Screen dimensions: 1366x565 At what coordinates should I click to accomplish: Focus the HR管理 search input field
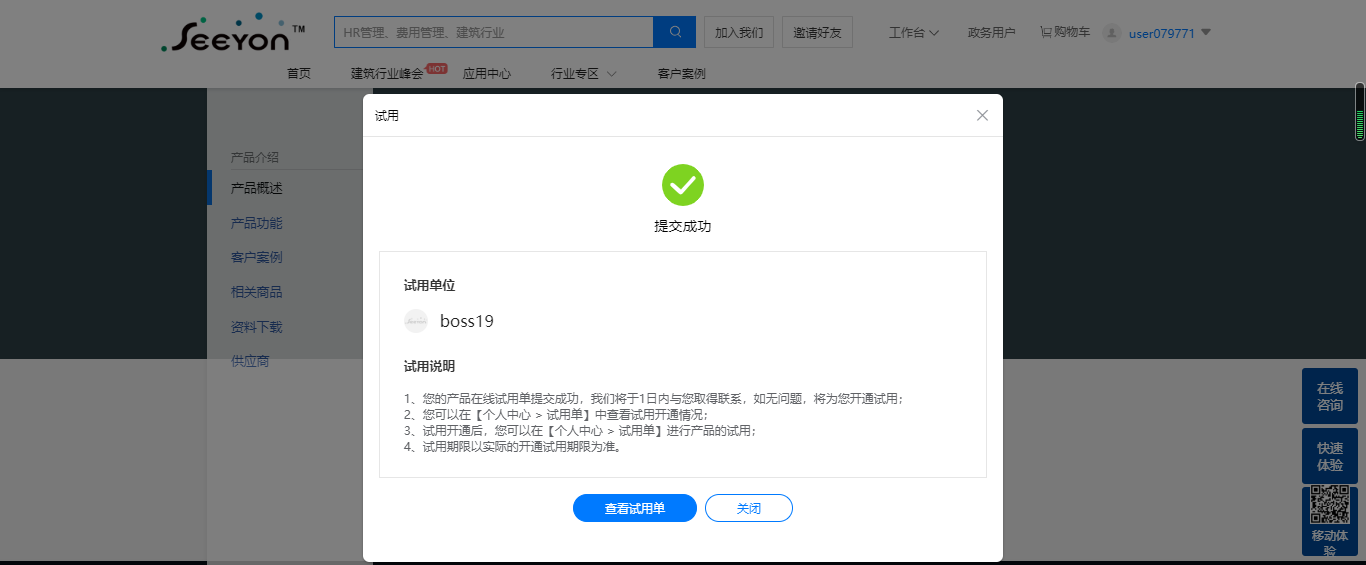(494, 32)
